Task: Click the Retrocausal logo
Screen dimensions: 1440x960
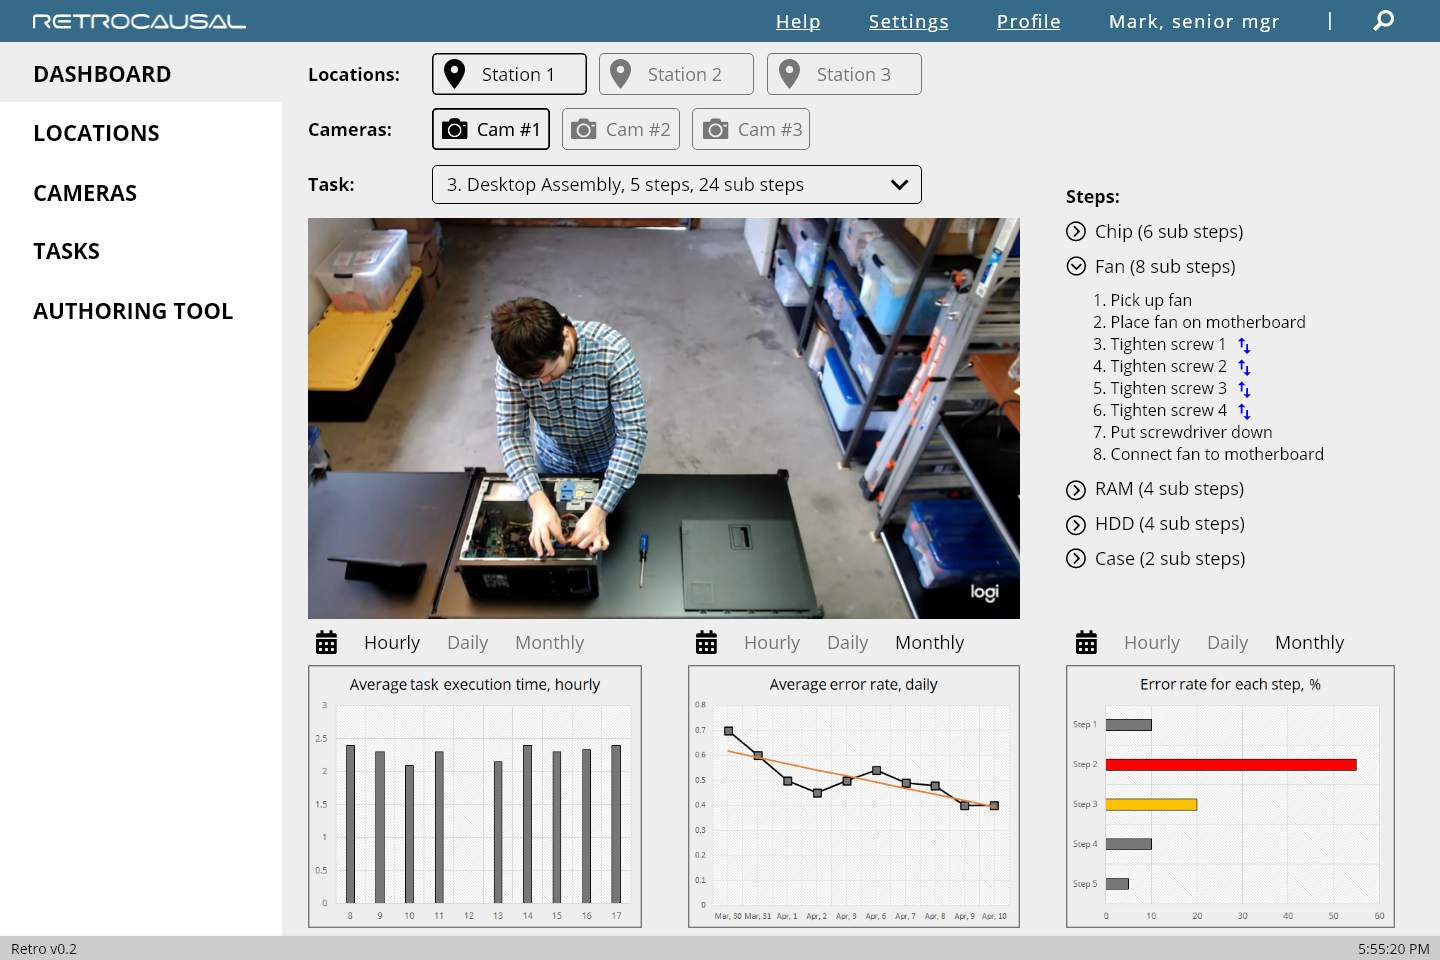Action: (x=138, y=20)
